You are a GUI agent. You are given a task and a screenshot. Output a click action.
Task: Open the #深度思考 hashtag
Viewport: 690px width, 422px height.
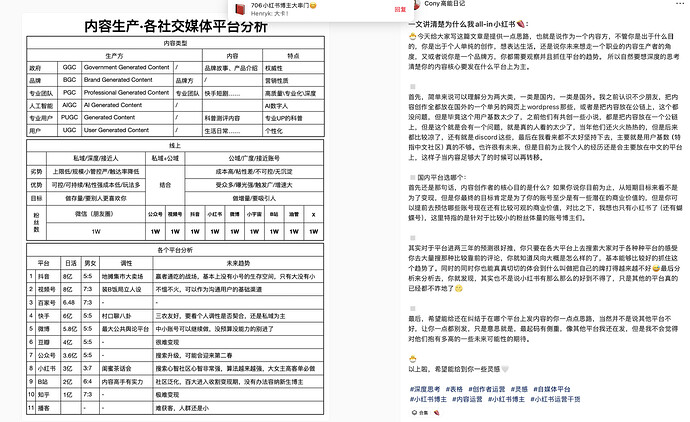(425, 389)
